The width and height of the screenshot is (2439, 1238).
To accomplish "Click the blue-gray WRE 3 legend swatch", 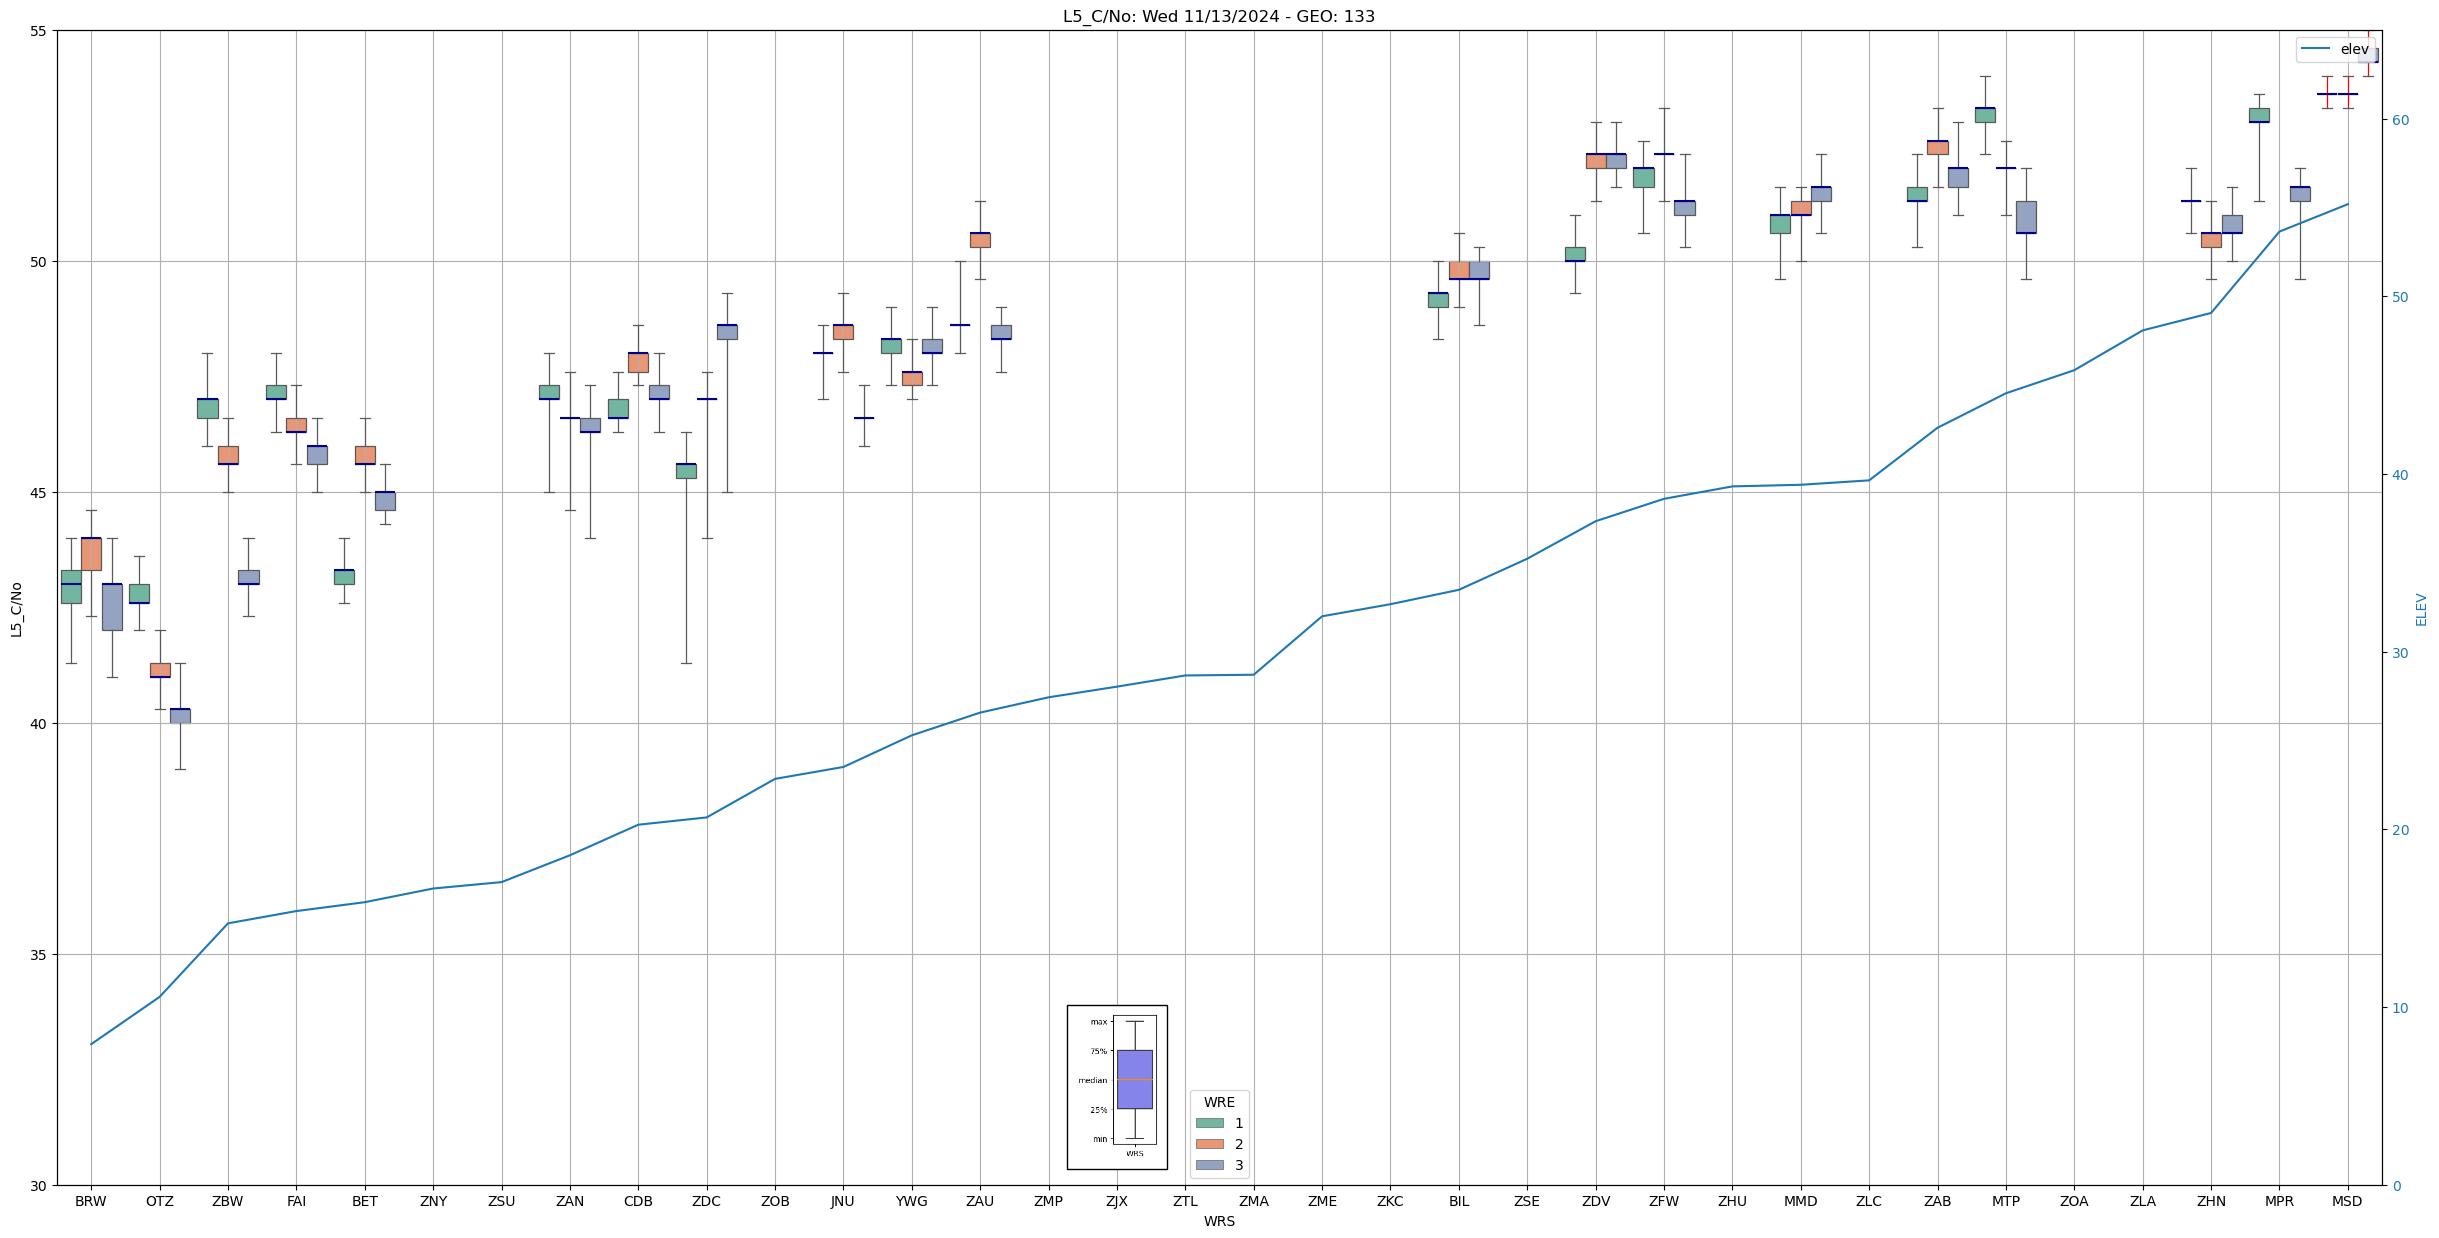I will (x=1209, y=1165).
